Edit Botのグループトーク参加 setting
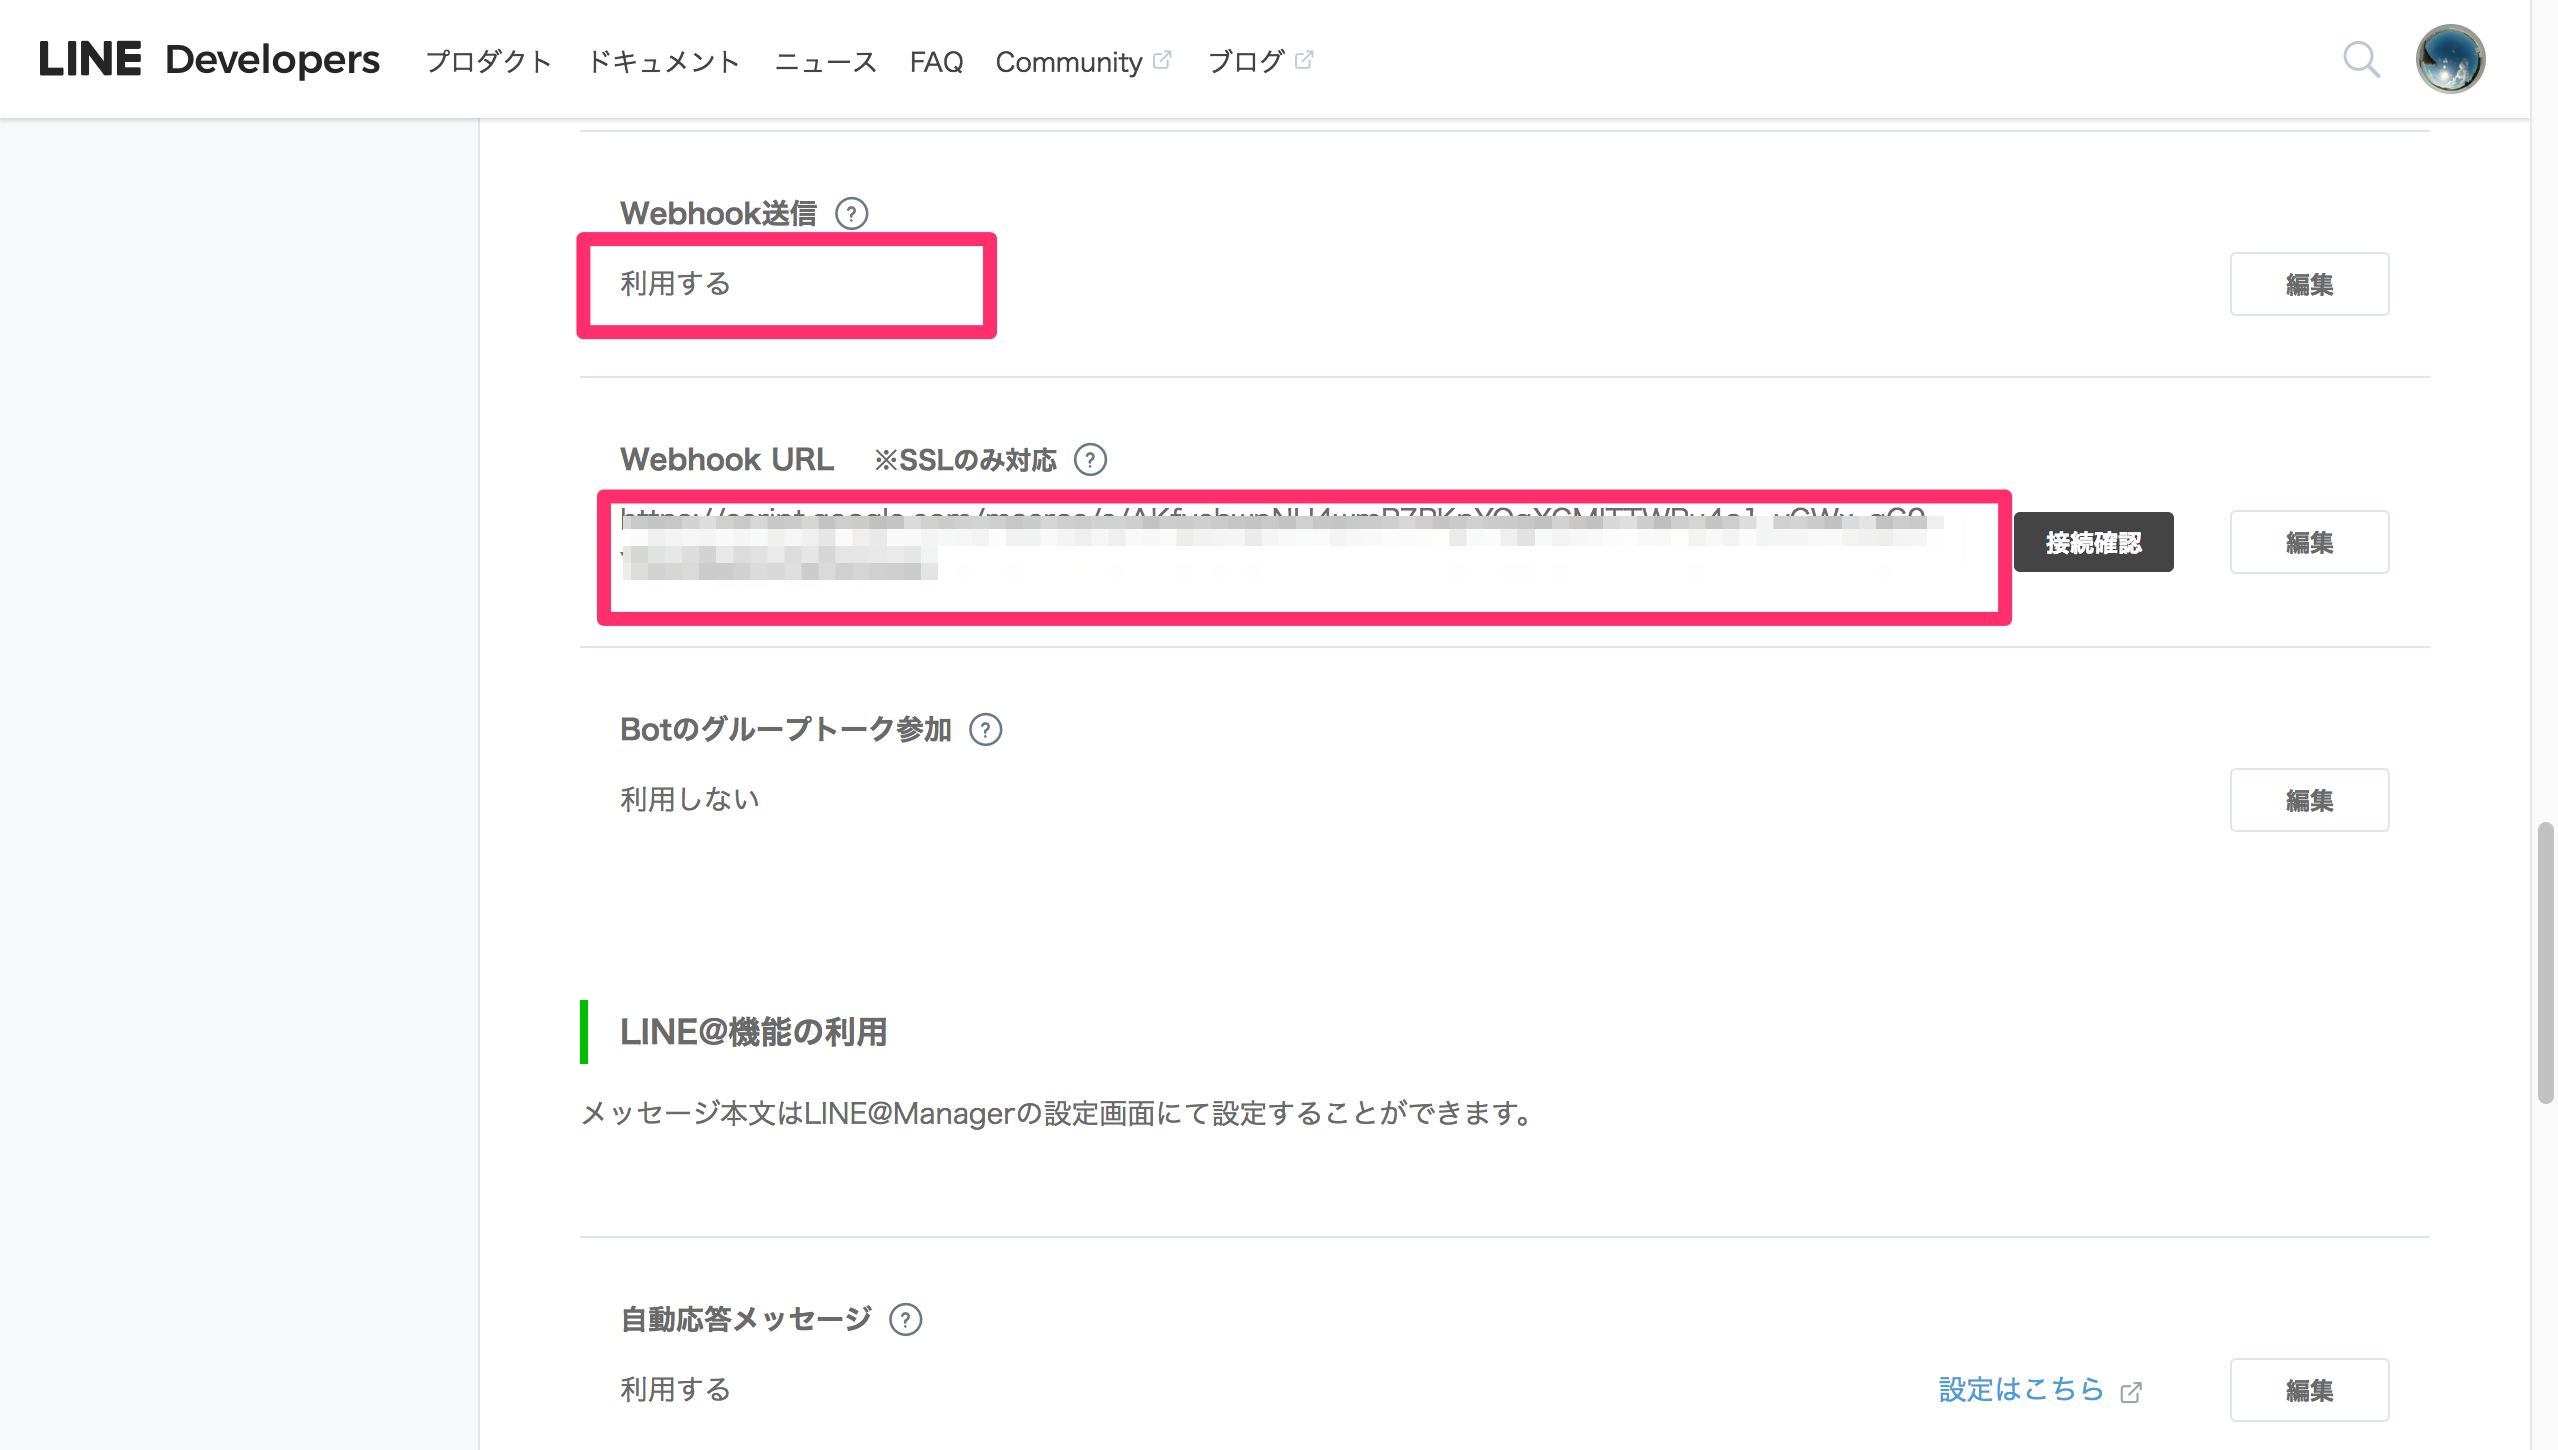Image resolution: width=2558 pixels, height=1450 pixels. tap(2308, 801)
